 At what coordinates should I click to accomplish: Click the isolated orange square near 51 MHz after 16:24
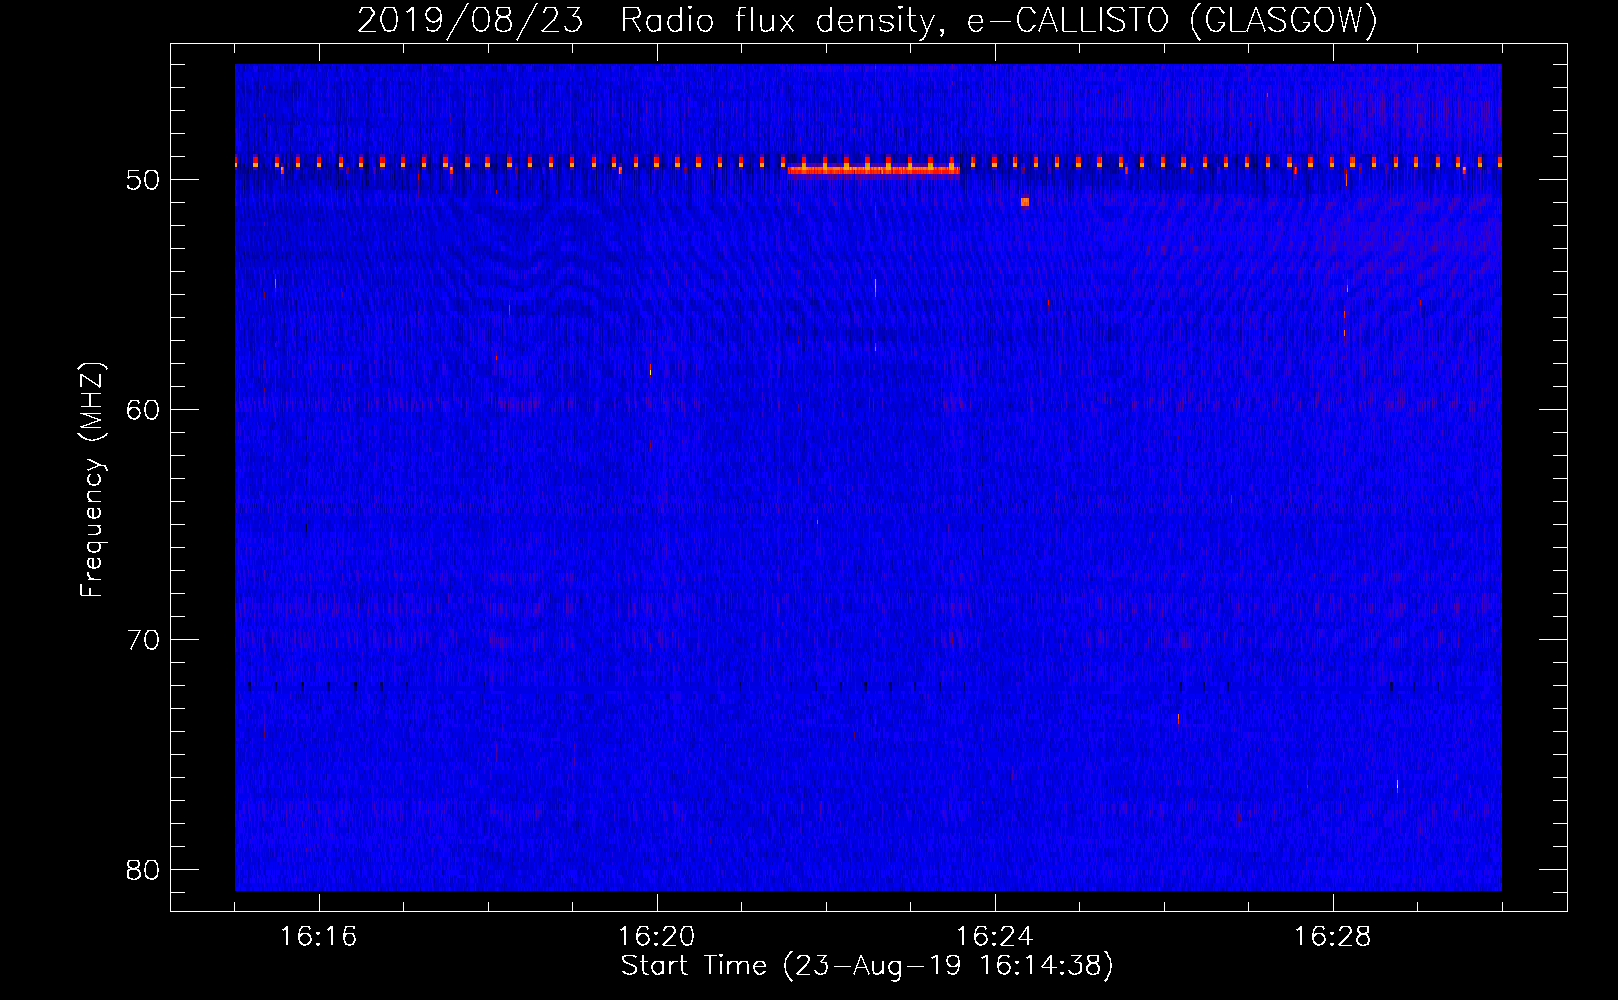pos(1025,202)
